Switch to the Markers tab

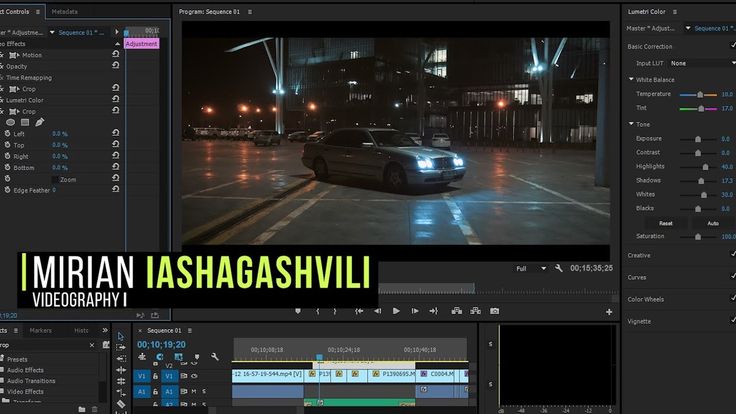pyautogui.click(x=41, y=330)
